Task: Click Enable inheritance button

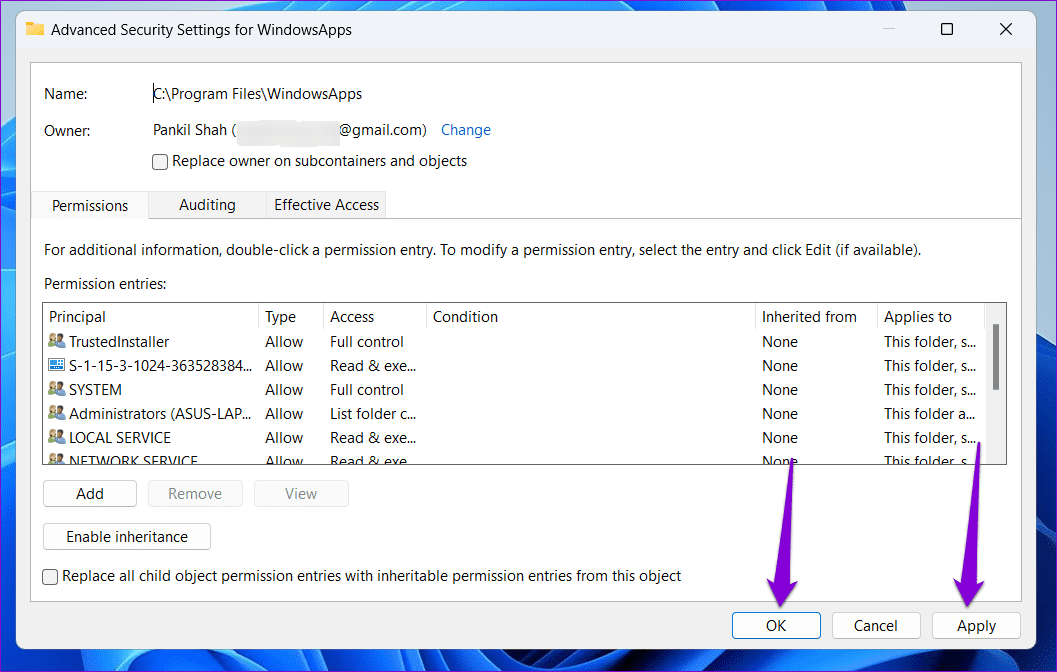Action: click(x=127, y=537)
